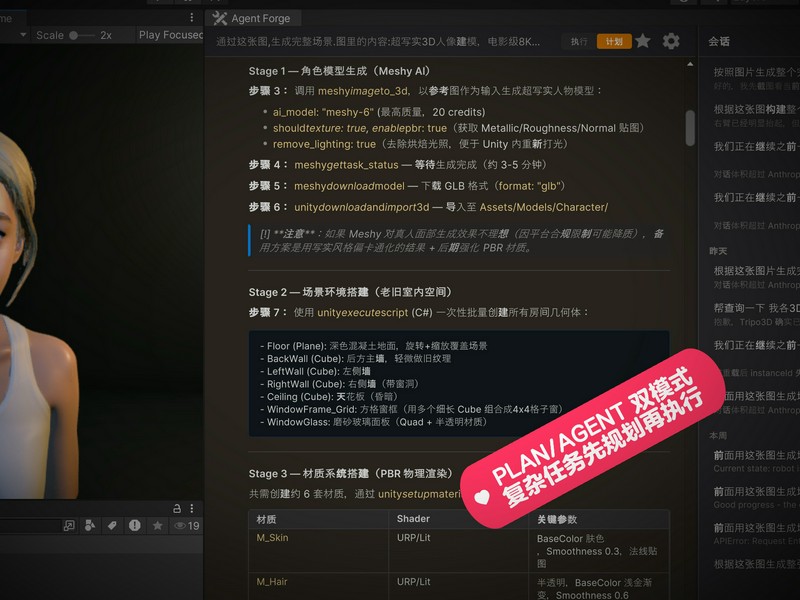The image size is (800, 600).
Task: Click the Stage 1 角色模型生成 heading
Action: point(340,71)
